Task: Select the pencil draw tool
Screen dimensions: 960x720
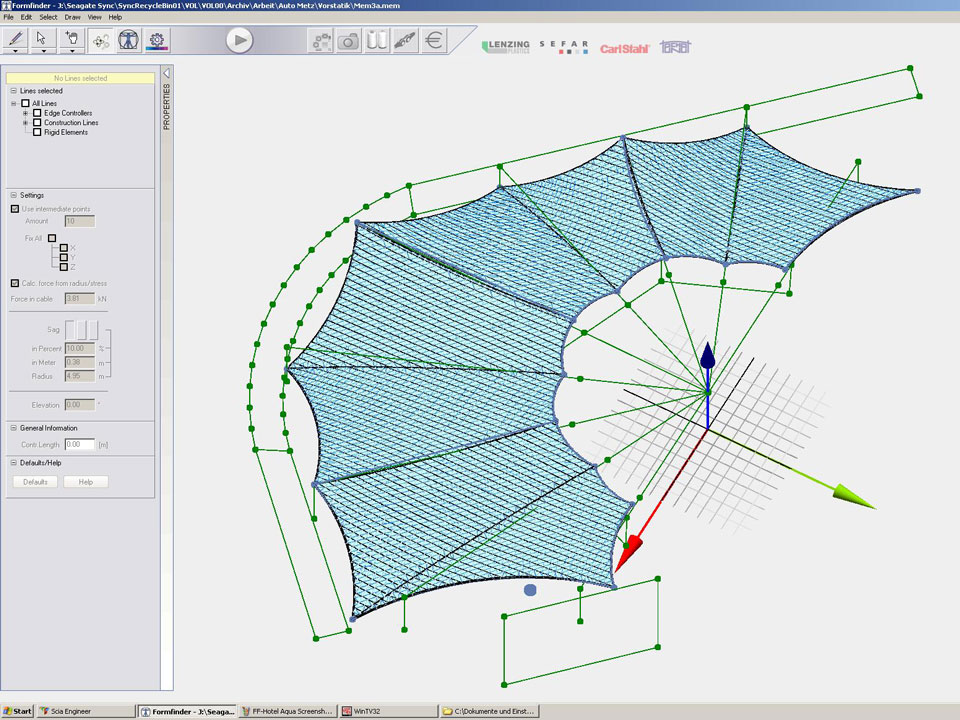Action: coord(15,37)
